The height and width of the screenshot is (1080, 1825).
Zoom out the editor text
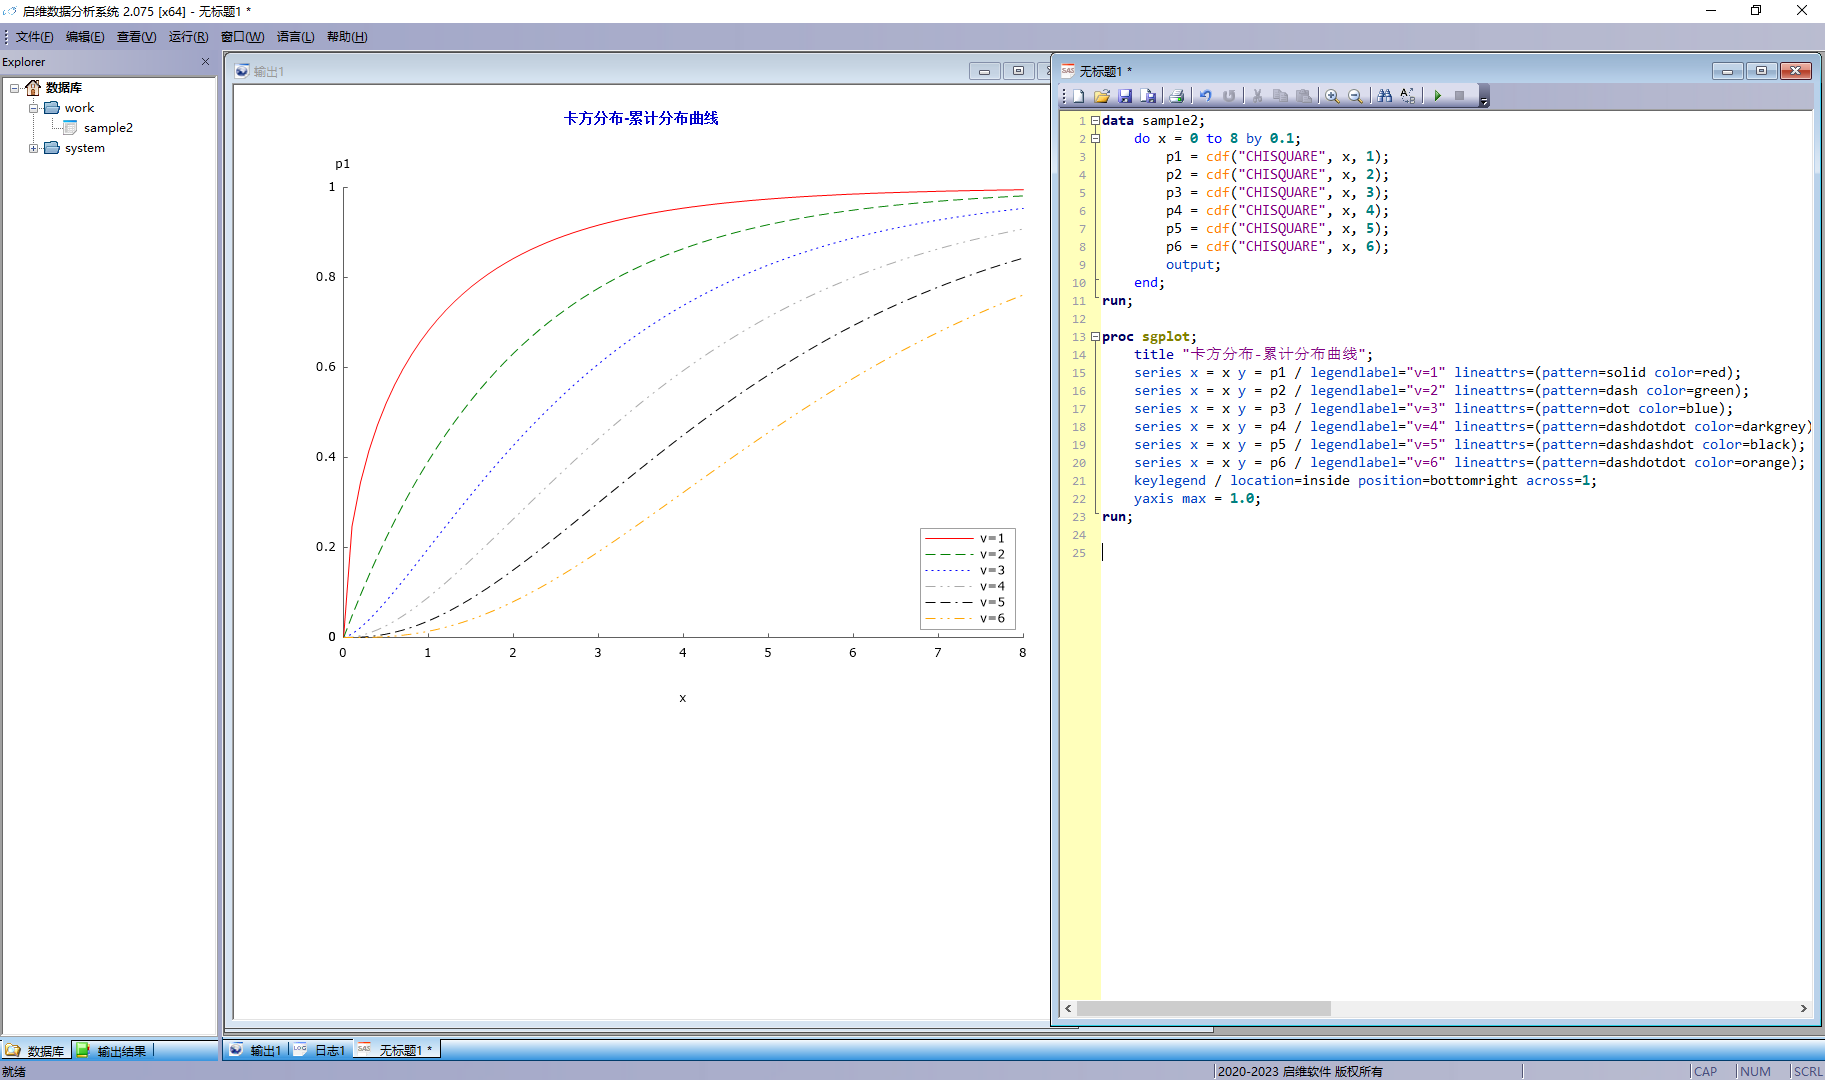coord(1355,96)
